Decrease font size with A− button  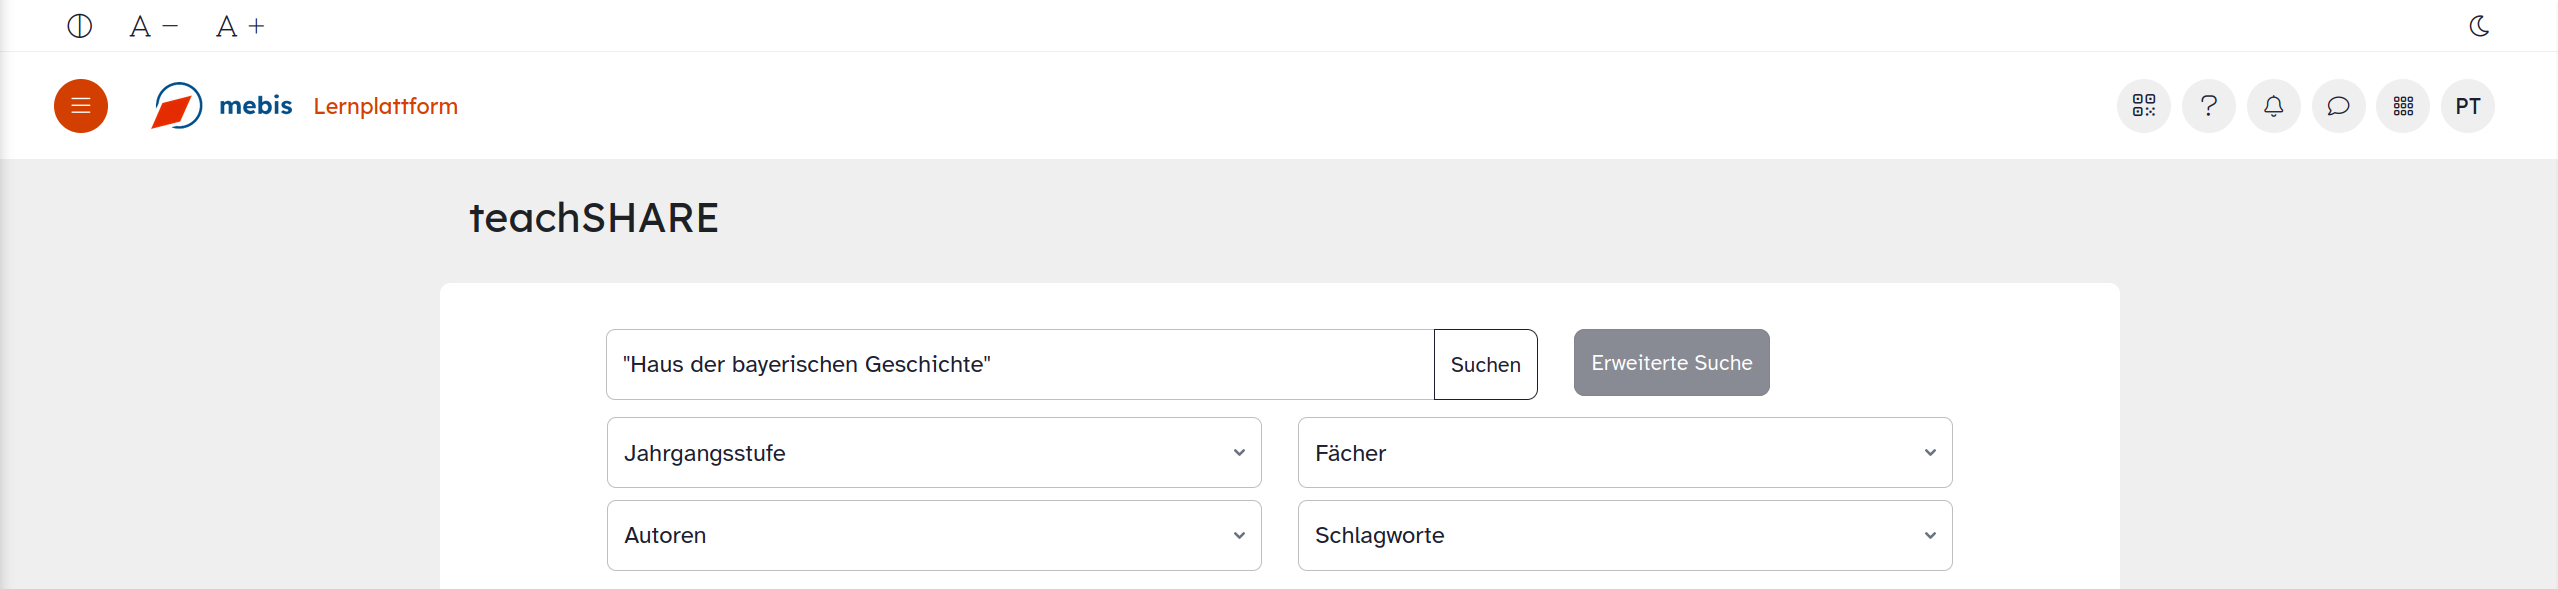pos(153,26)
